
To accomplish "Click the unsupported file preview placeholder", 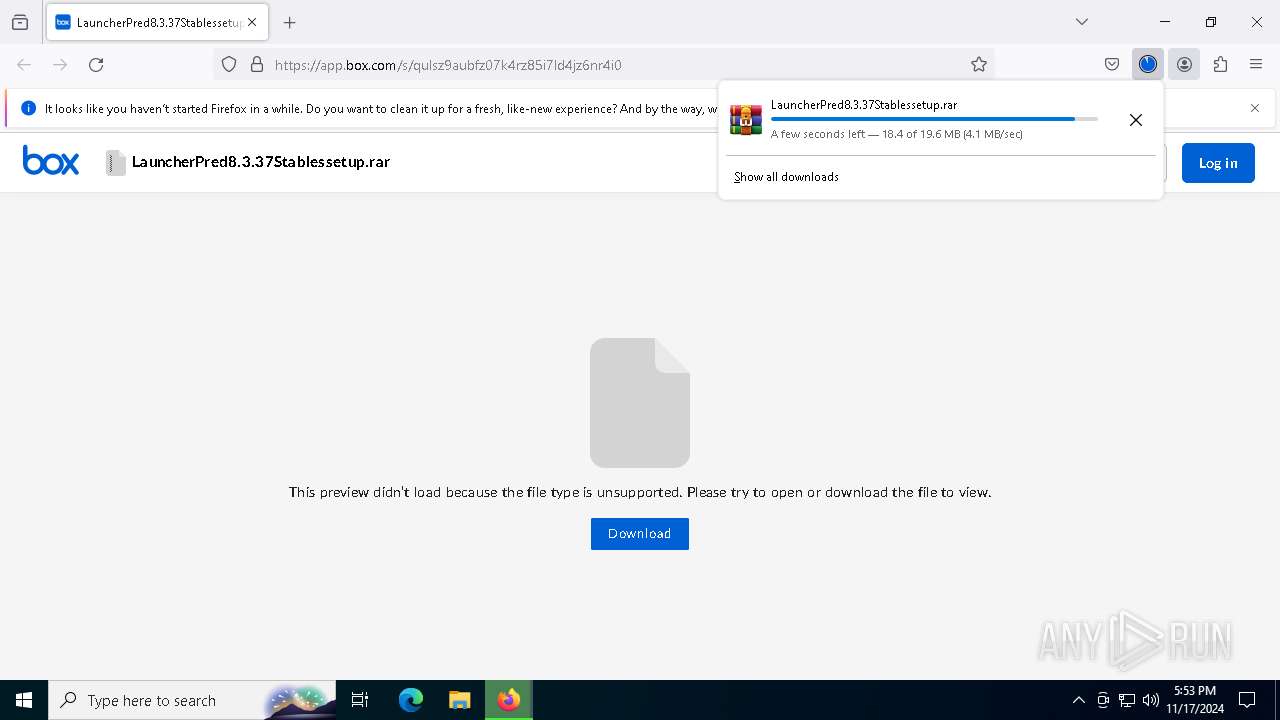I will point(640,403).
